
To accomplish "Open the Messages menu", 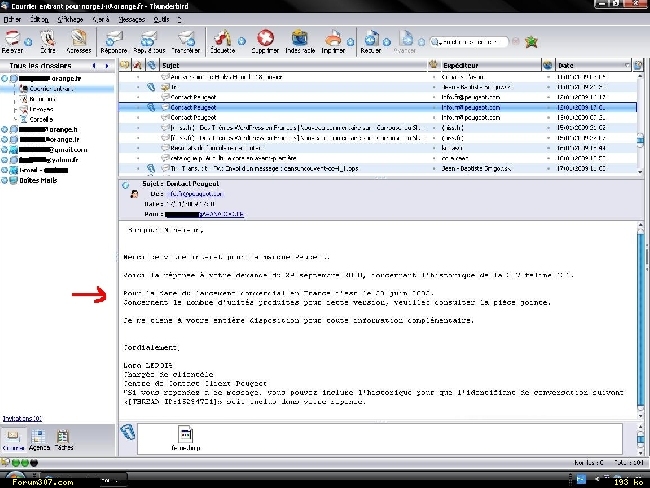I will click(x=131, y=19).
